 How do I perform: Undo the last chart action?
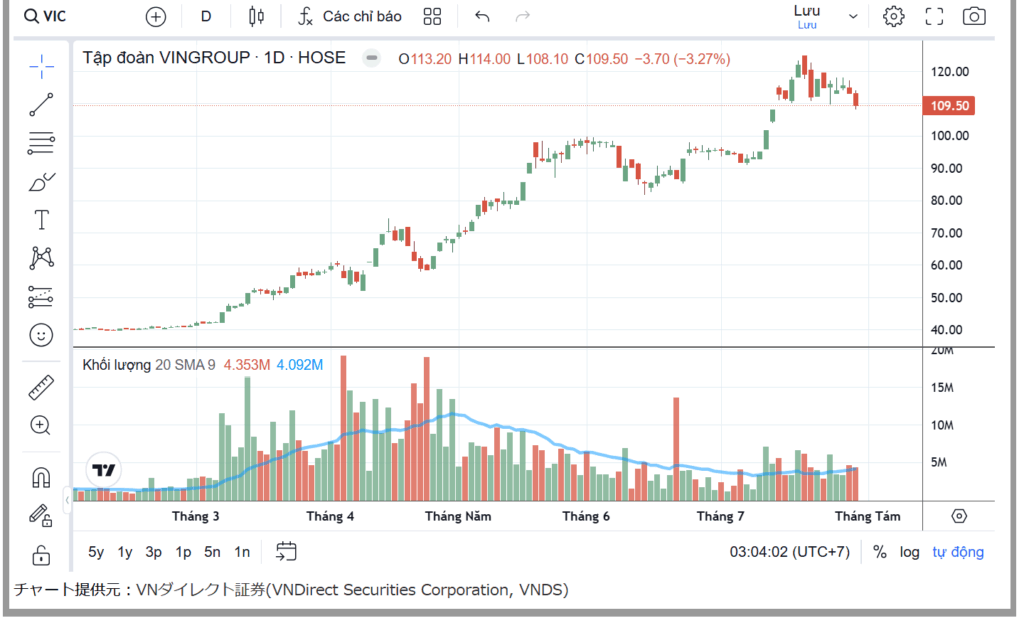tap(482, 16)
